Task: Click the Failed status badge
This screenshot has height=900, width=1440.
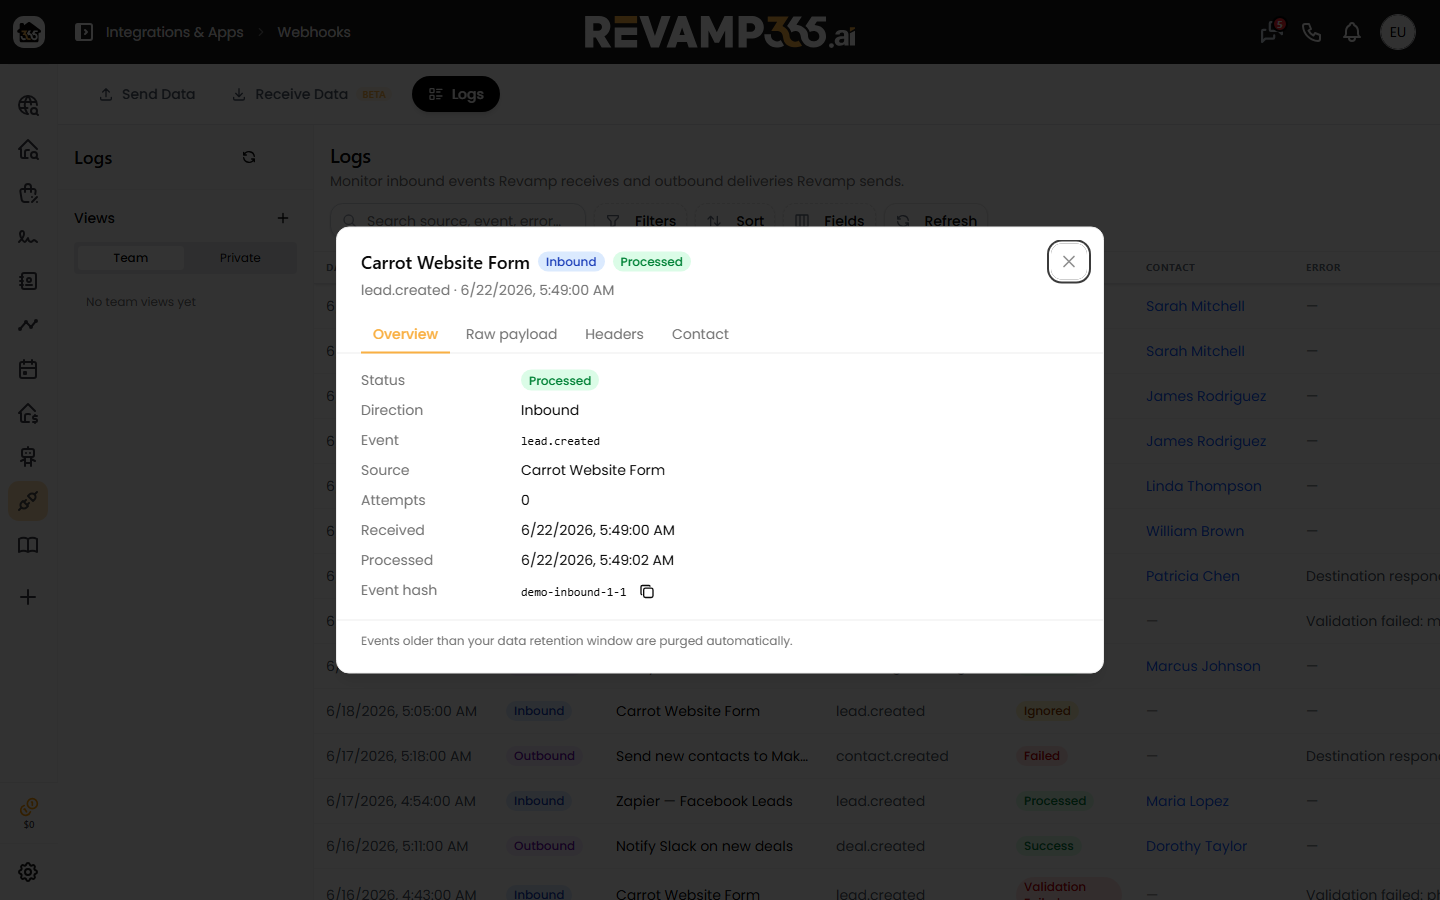Action: point(1041,756)
